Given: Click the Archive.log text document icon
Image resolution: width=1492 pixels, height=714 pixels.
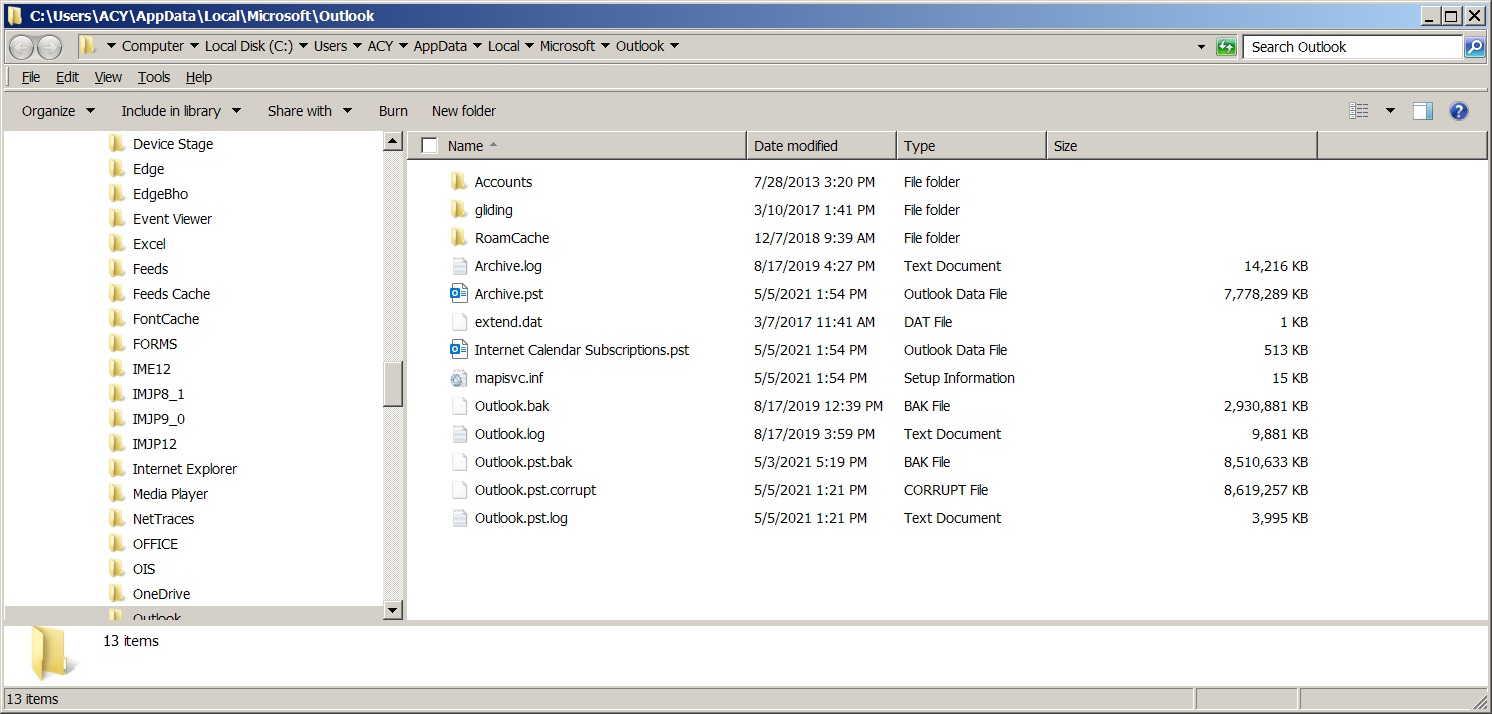Looking at the screenshot, I should click(x=459, y=266).
